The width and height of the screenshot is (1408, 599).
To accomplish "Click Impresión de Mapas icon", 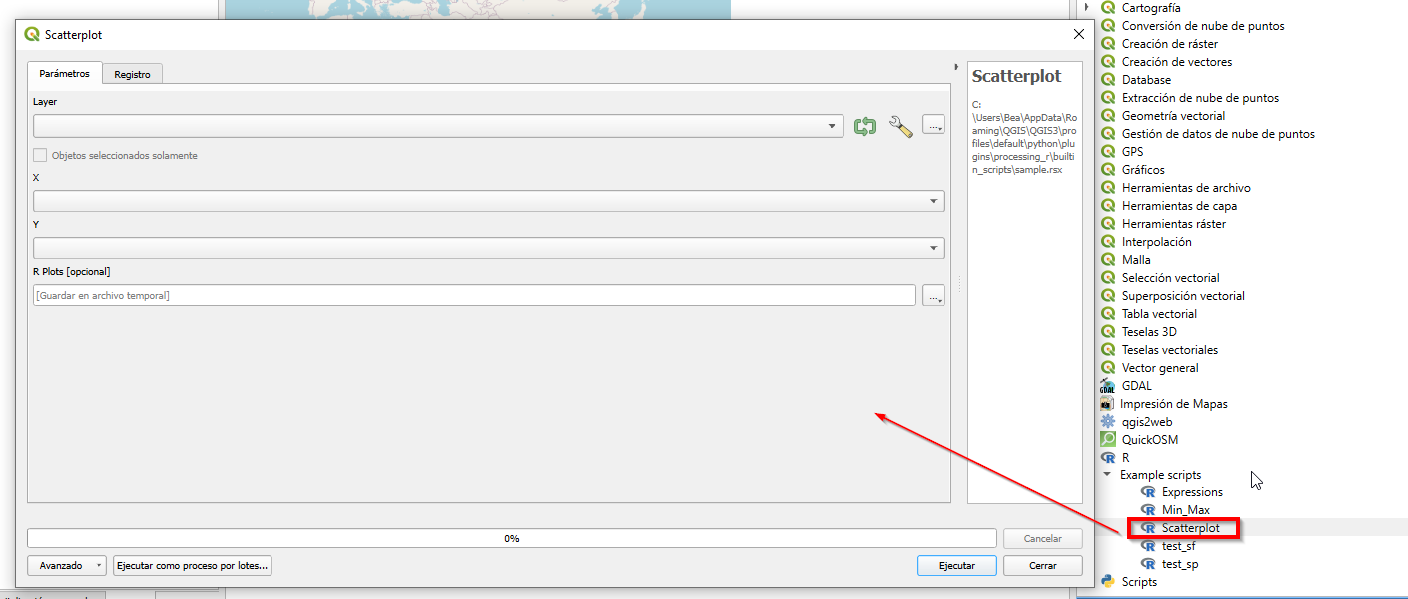I will [x=1108, y=404].
